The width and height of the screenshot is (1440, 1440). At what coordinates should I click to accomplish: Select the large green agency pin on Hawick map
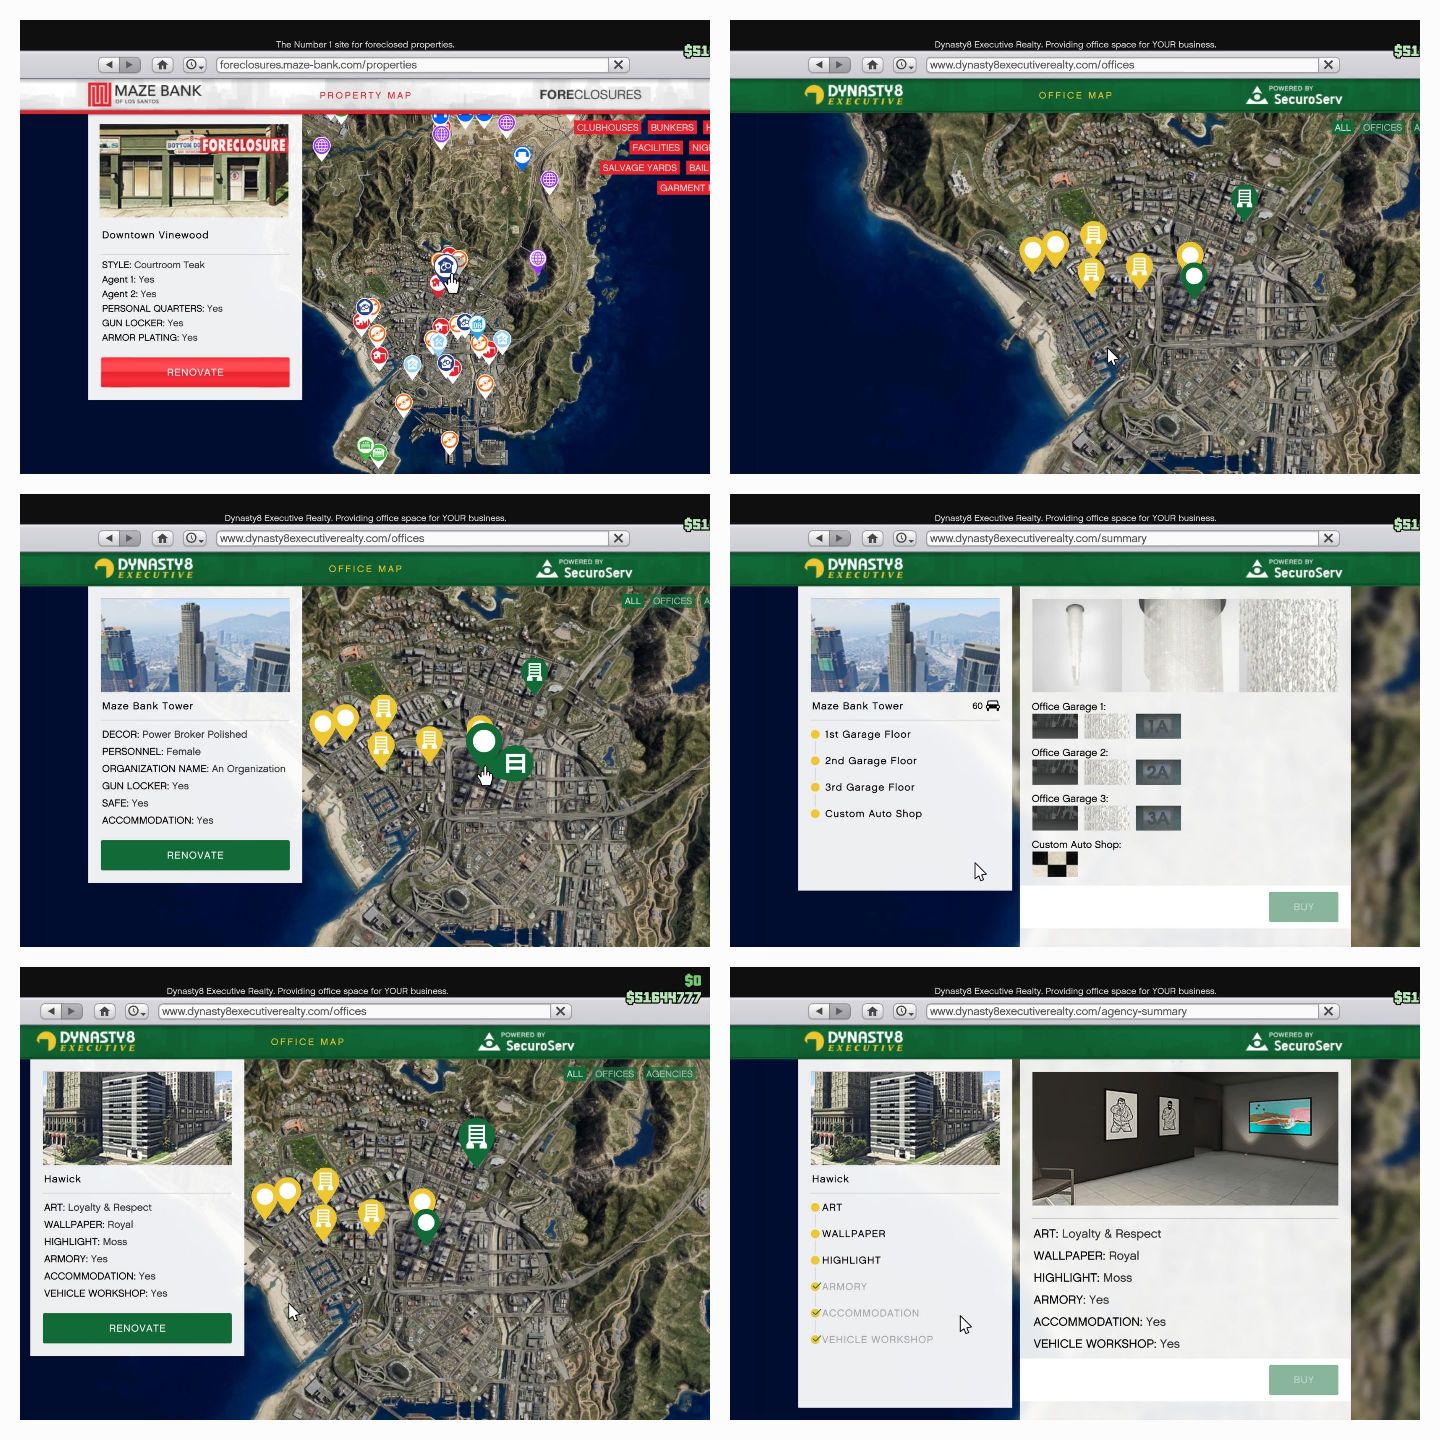click(x=476, y=1141)
